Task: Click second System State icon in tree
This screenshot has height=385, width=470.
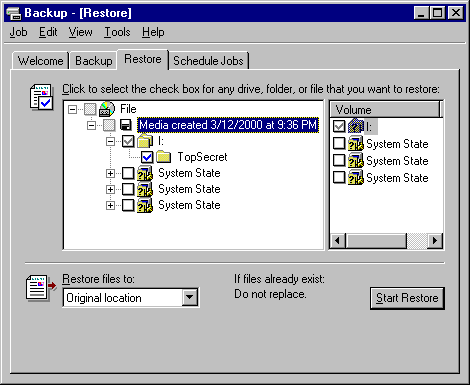Action: (x=145, y=189)
